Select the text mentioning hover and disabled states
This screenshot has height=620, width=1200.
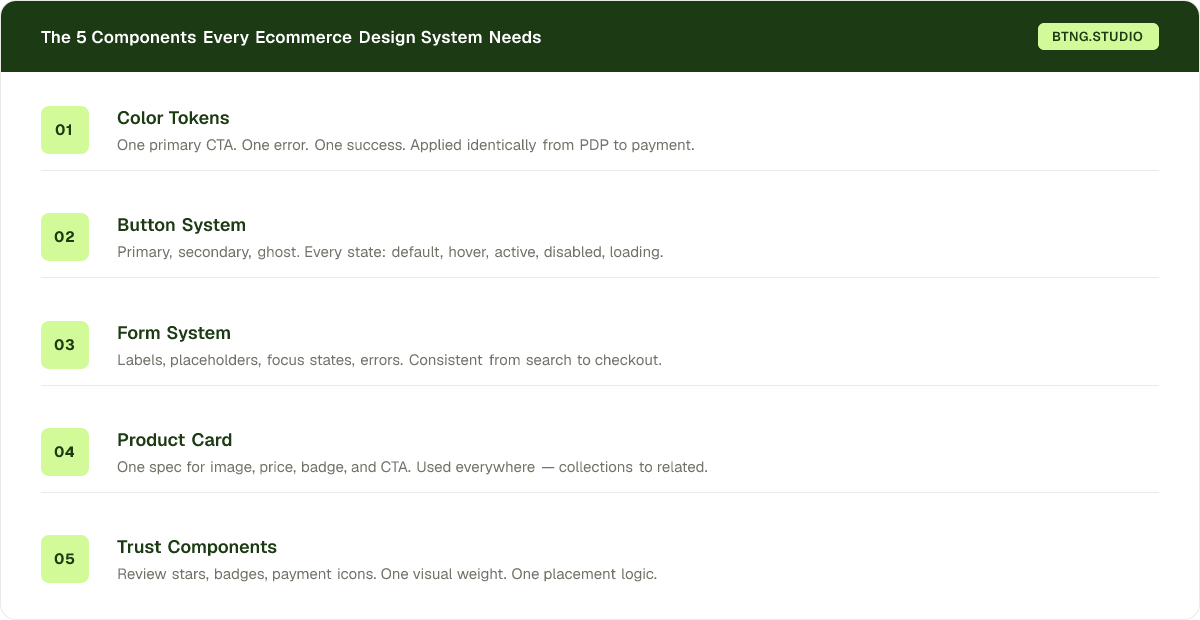point(390,252)
